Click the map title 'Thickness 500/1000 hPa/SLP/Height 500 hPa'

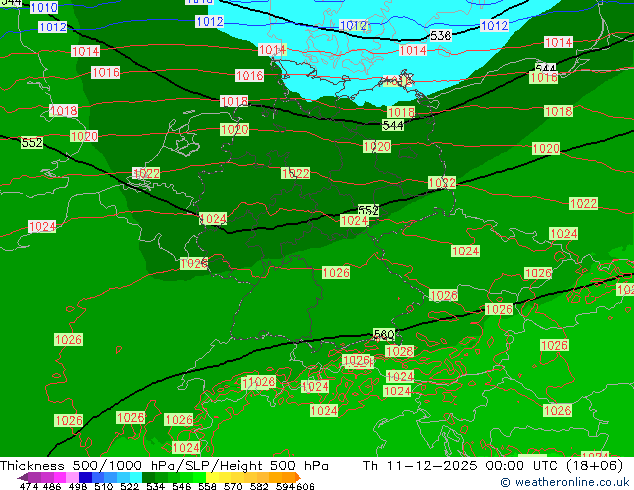[164, 466]
